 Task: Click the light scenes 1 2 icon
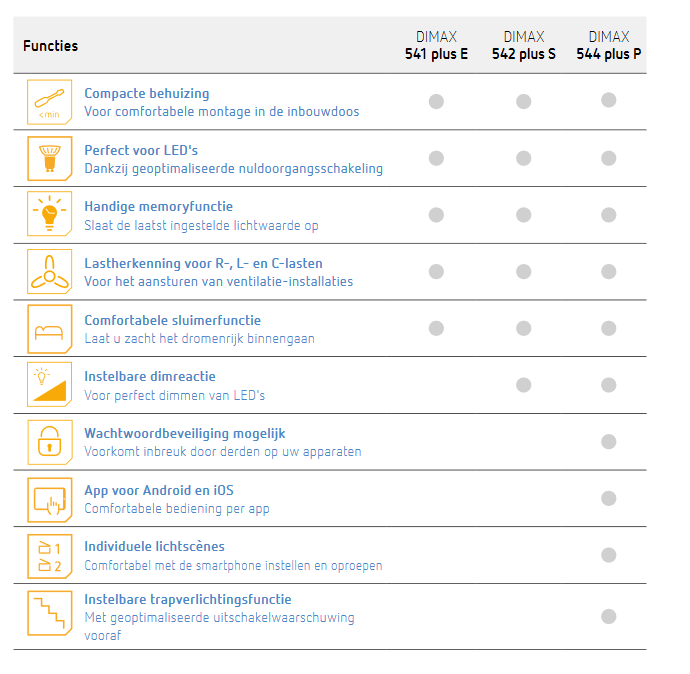click(49, 556)
